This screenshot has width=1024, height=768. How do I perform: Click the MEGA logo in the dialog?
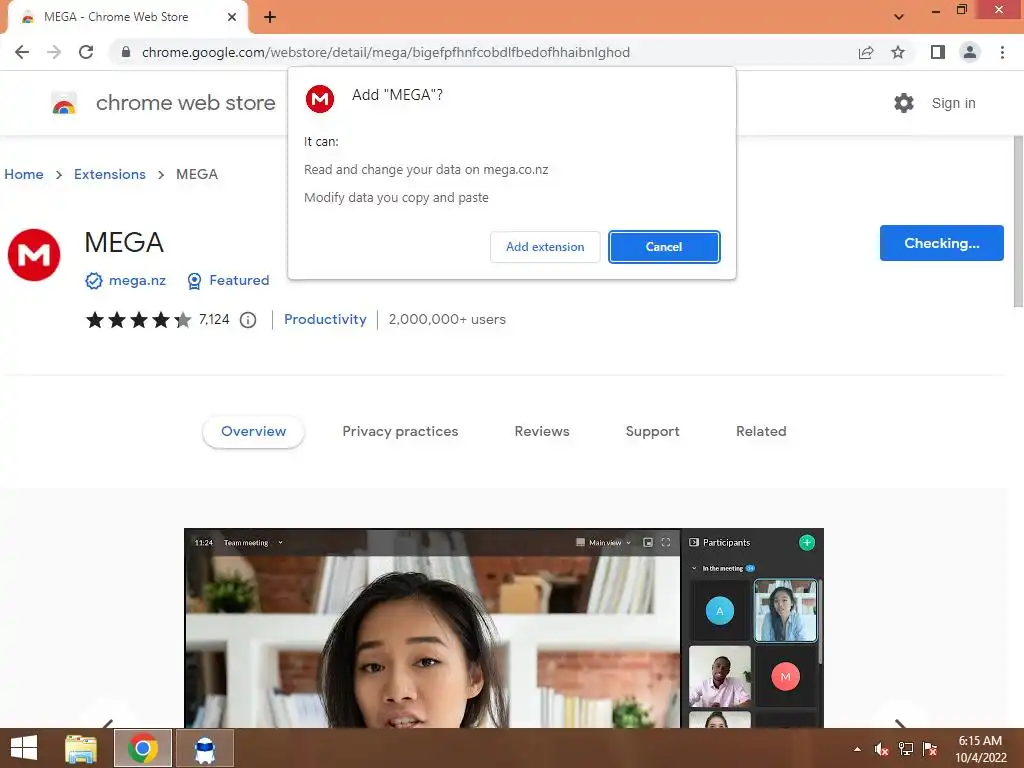pyautogui.click(x=320, y=99)
